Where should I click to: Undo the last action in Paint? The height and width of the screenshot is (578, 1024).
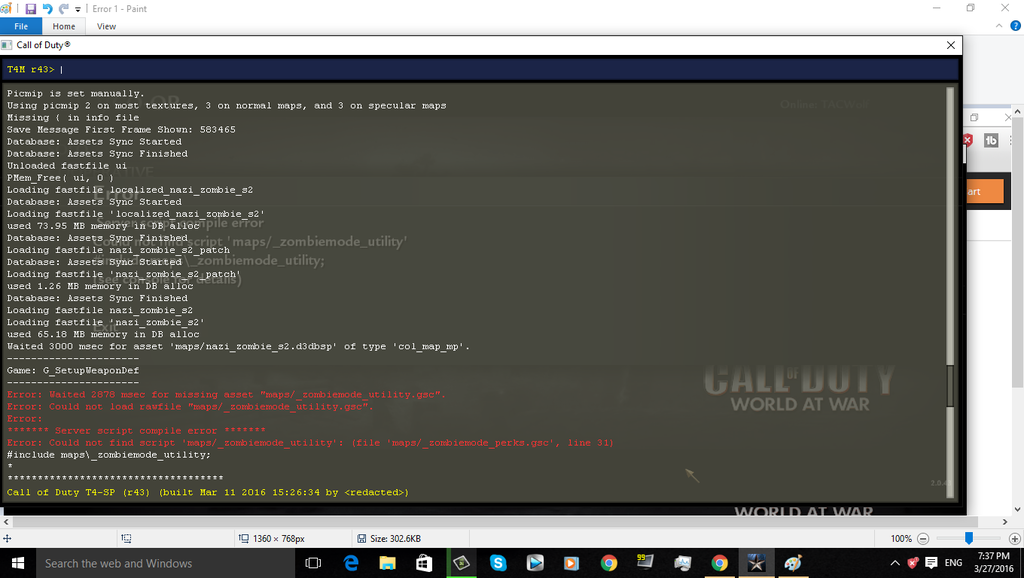point(47,8)
